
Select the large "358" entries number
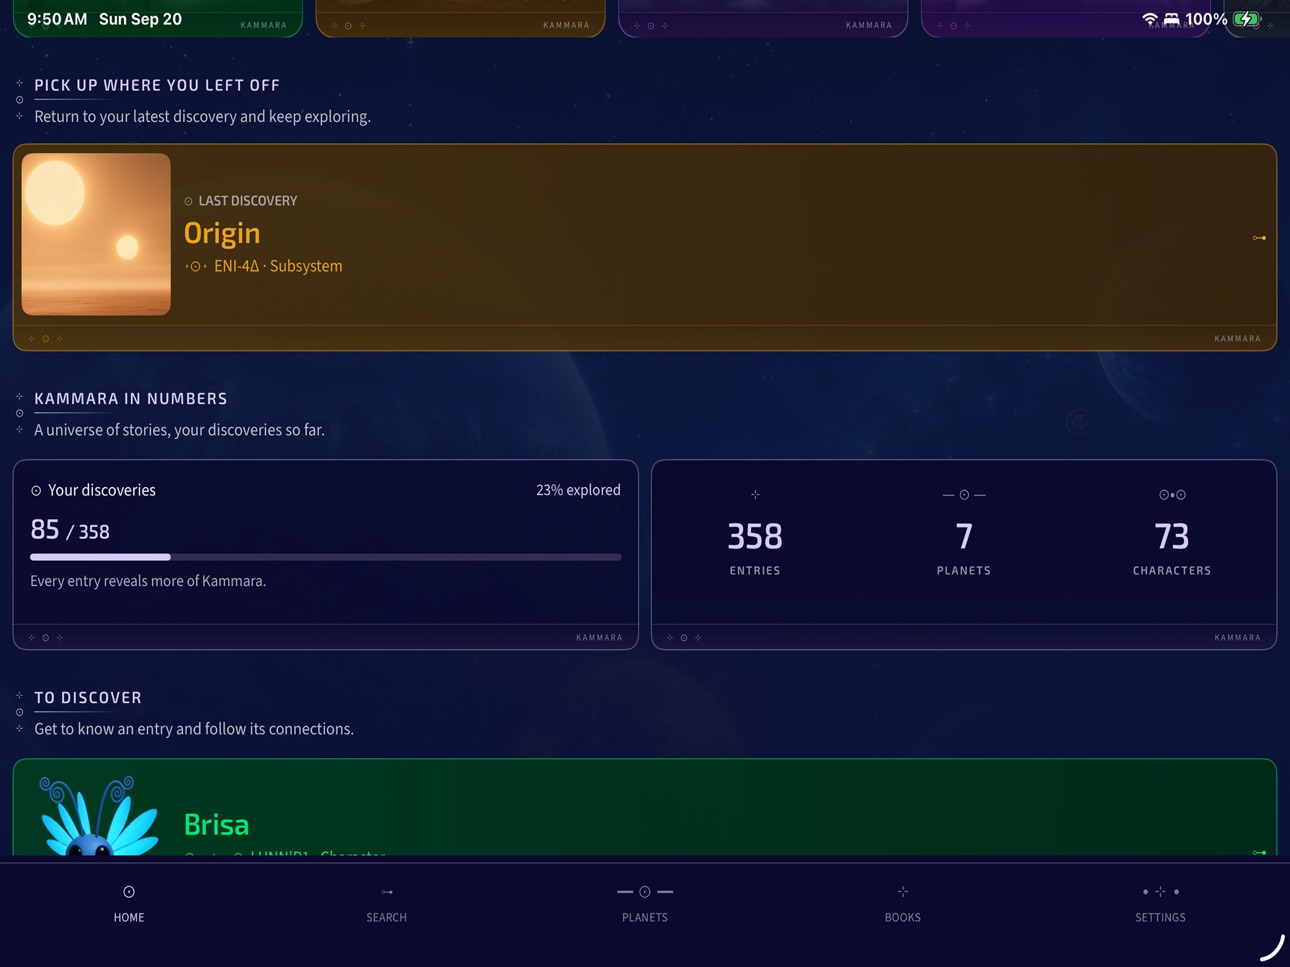755,537
